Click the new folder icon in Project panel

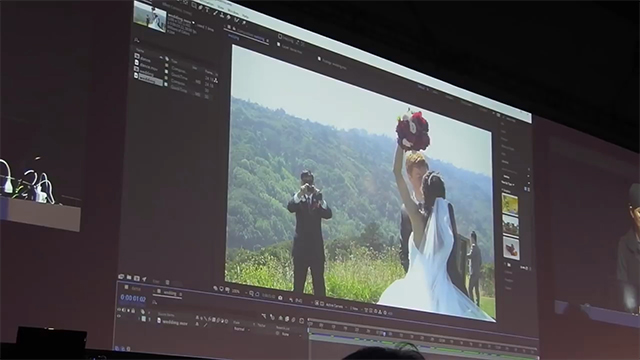pos(129,278)
